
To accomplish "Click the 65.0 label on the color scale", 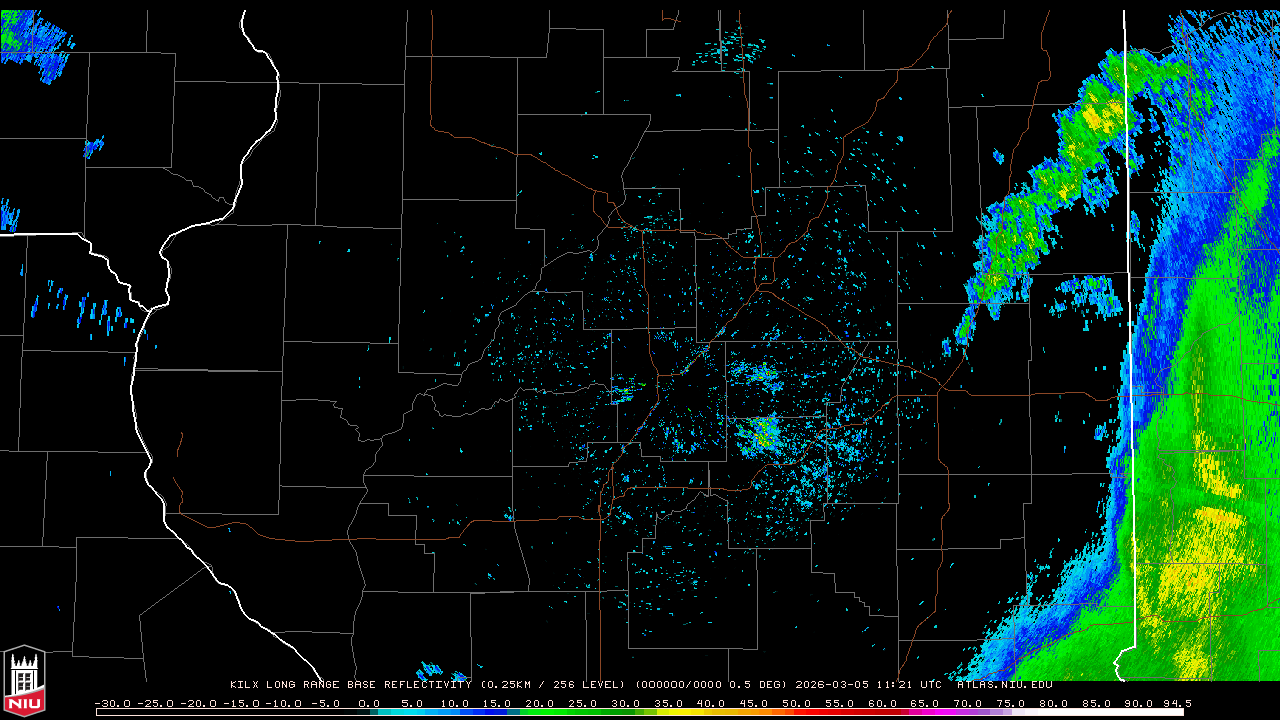I will click(924, 704).
